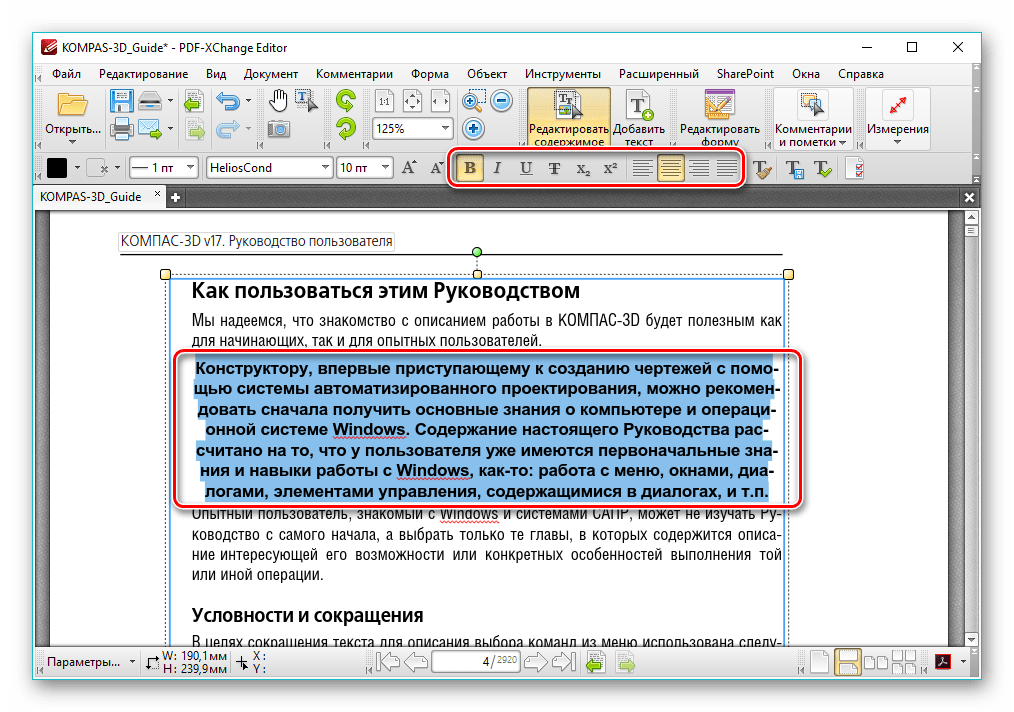The image size is (1014, 712).
Task: Set view to actual size 1:1
Action: 384,101
